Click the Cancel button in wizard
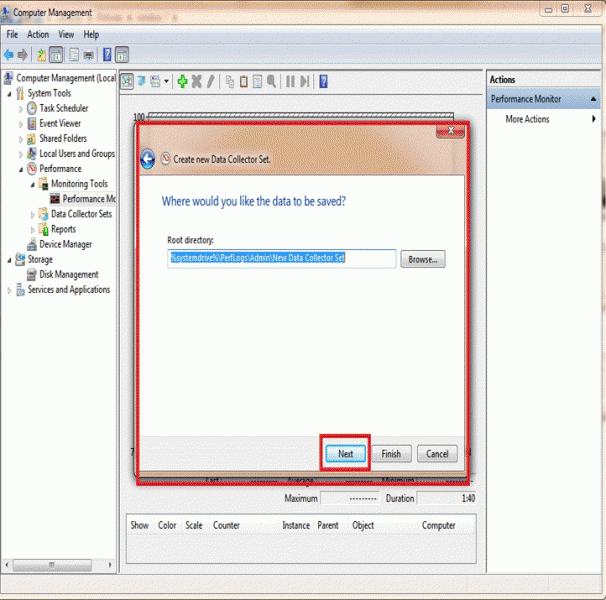Screen dimensions: 606x600 click(x=437, y=453)
